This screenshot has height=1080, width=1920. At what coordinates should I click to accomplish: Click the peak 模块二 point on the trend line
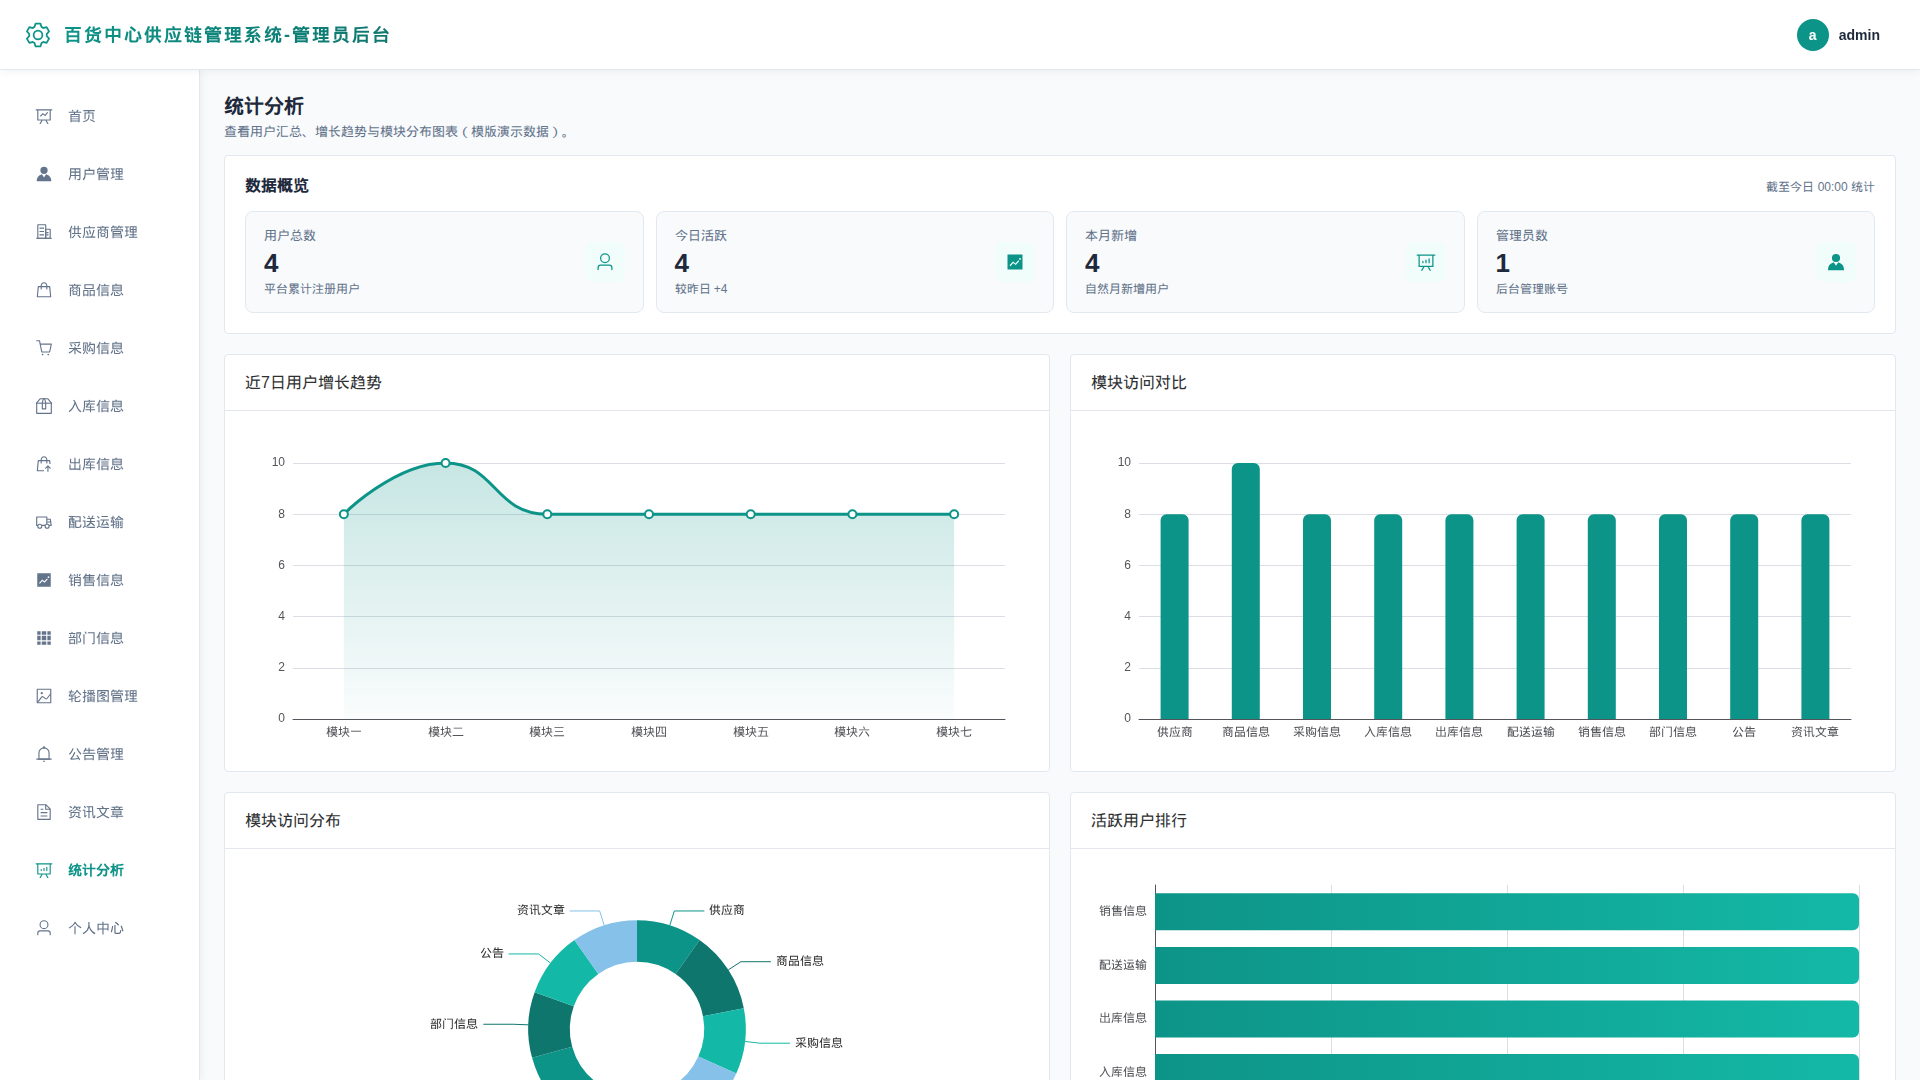(446, 463)
